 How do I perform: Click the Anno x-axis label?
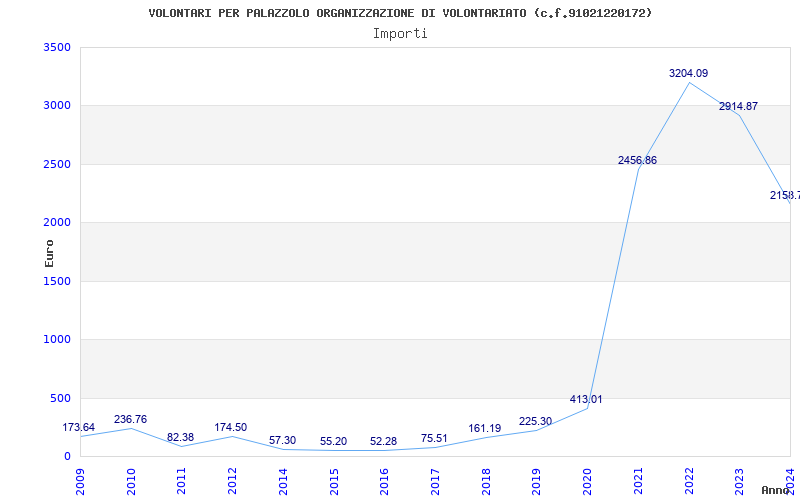pyautogui.click(x=774, y=490)
